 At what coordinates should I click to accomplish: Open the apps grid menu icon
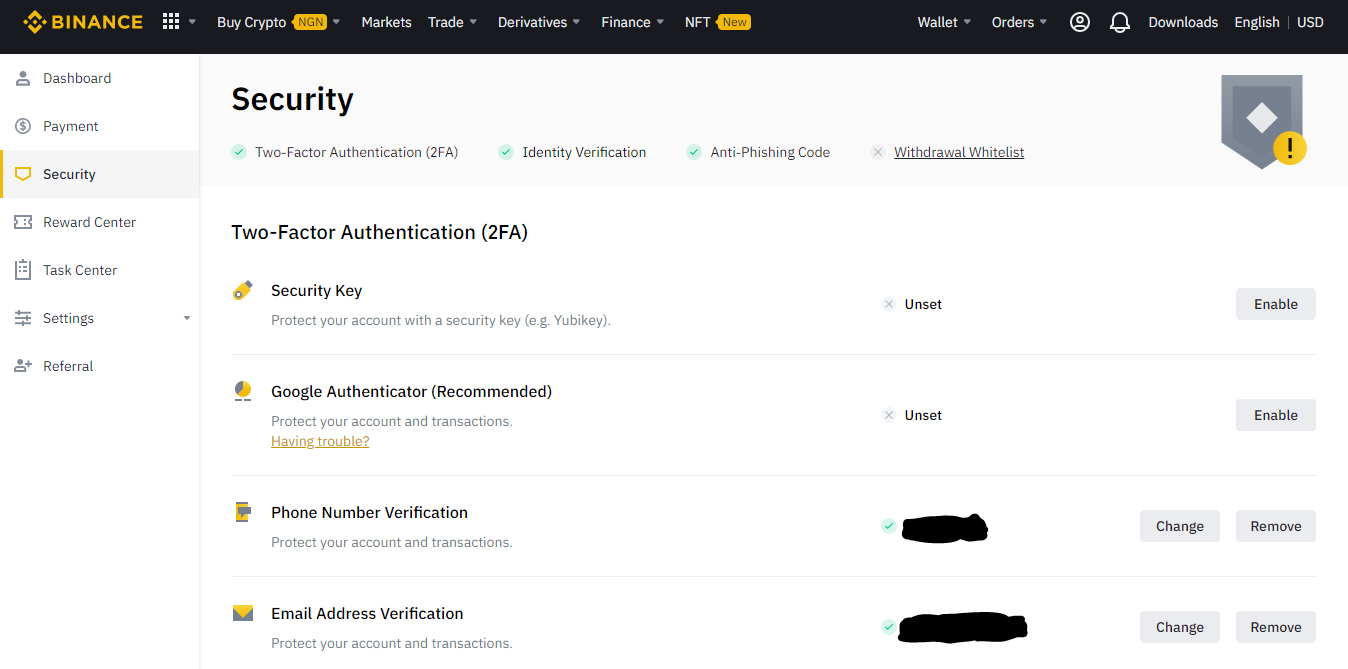coord(171,22)
